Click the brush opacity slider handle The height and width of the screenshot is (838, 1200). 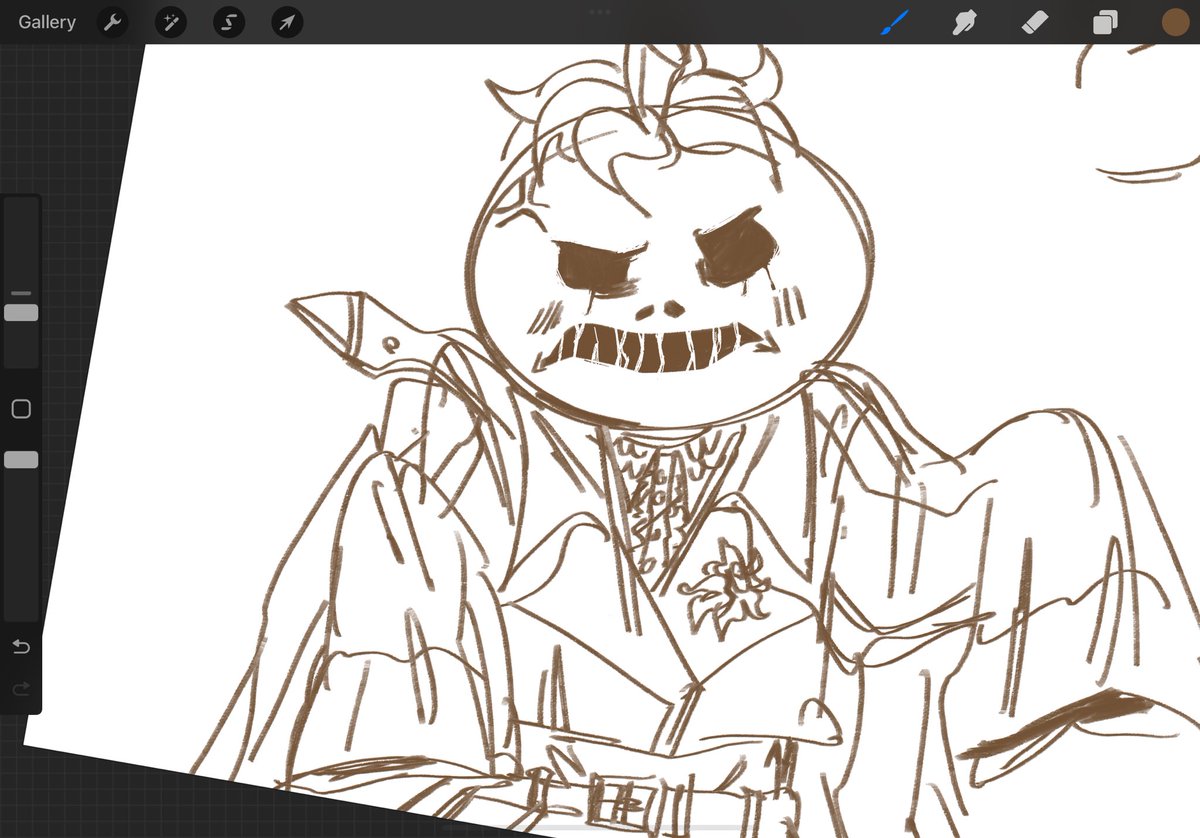click(21, 460)
